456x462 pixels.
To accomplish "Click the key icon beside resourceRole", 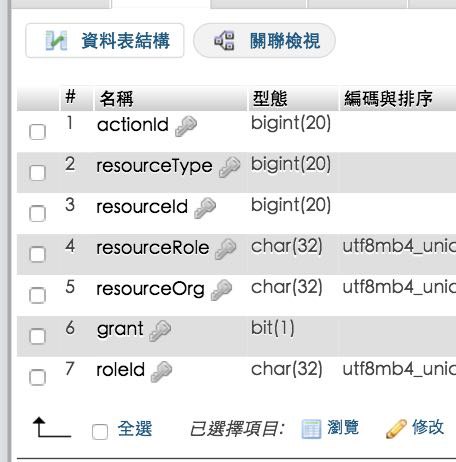I will [226, 249].
